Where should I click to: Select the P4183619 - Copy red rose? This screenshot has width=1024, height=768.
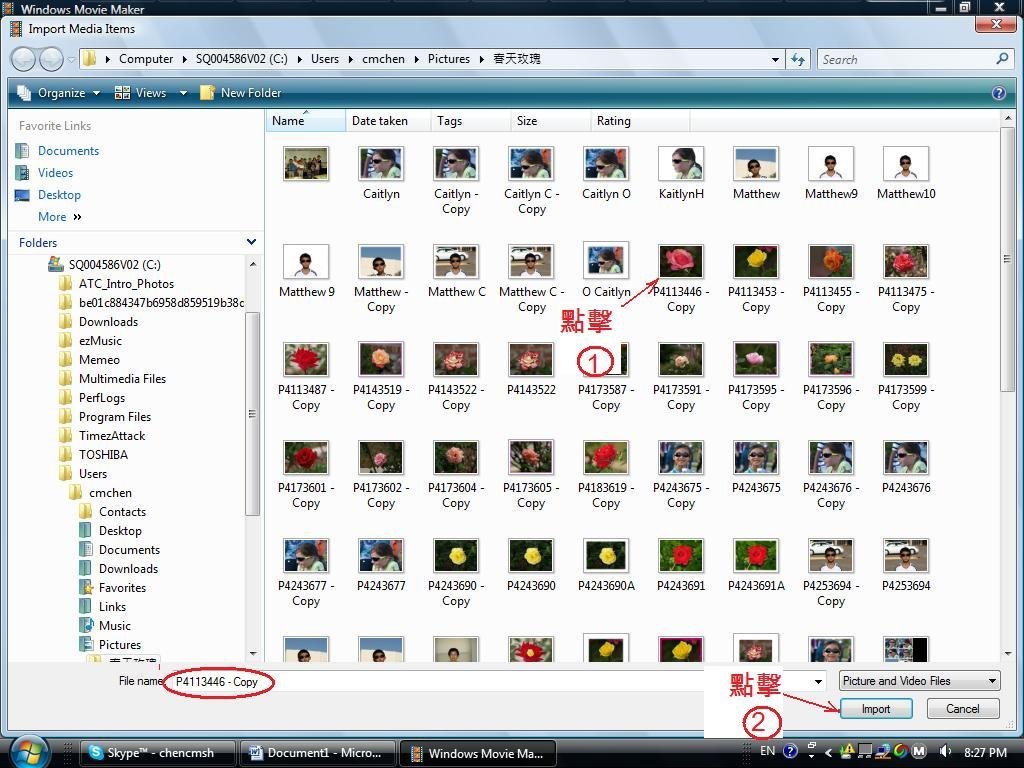606,458
